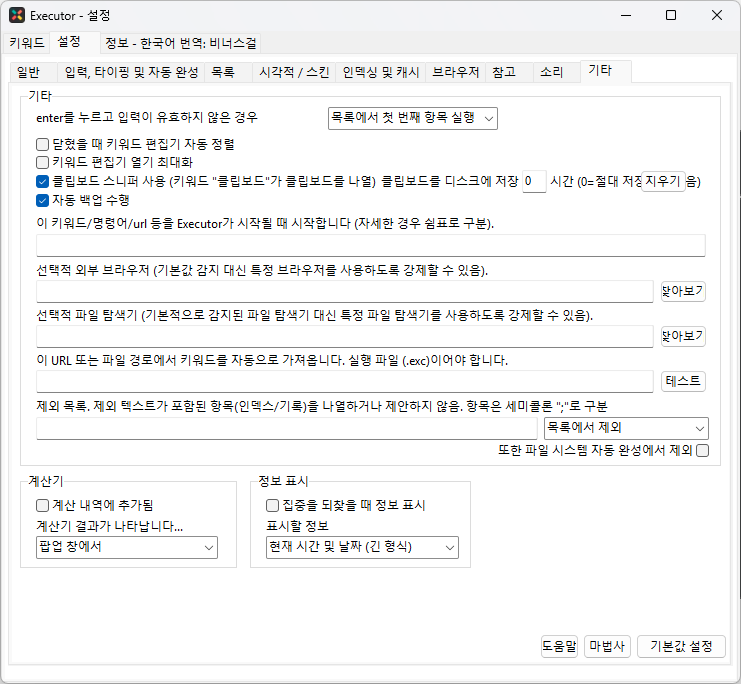Open the 팝업 창에서 dropdown
Screen dimensions: 741x684
pyautogui.click(x=127, y=547)
